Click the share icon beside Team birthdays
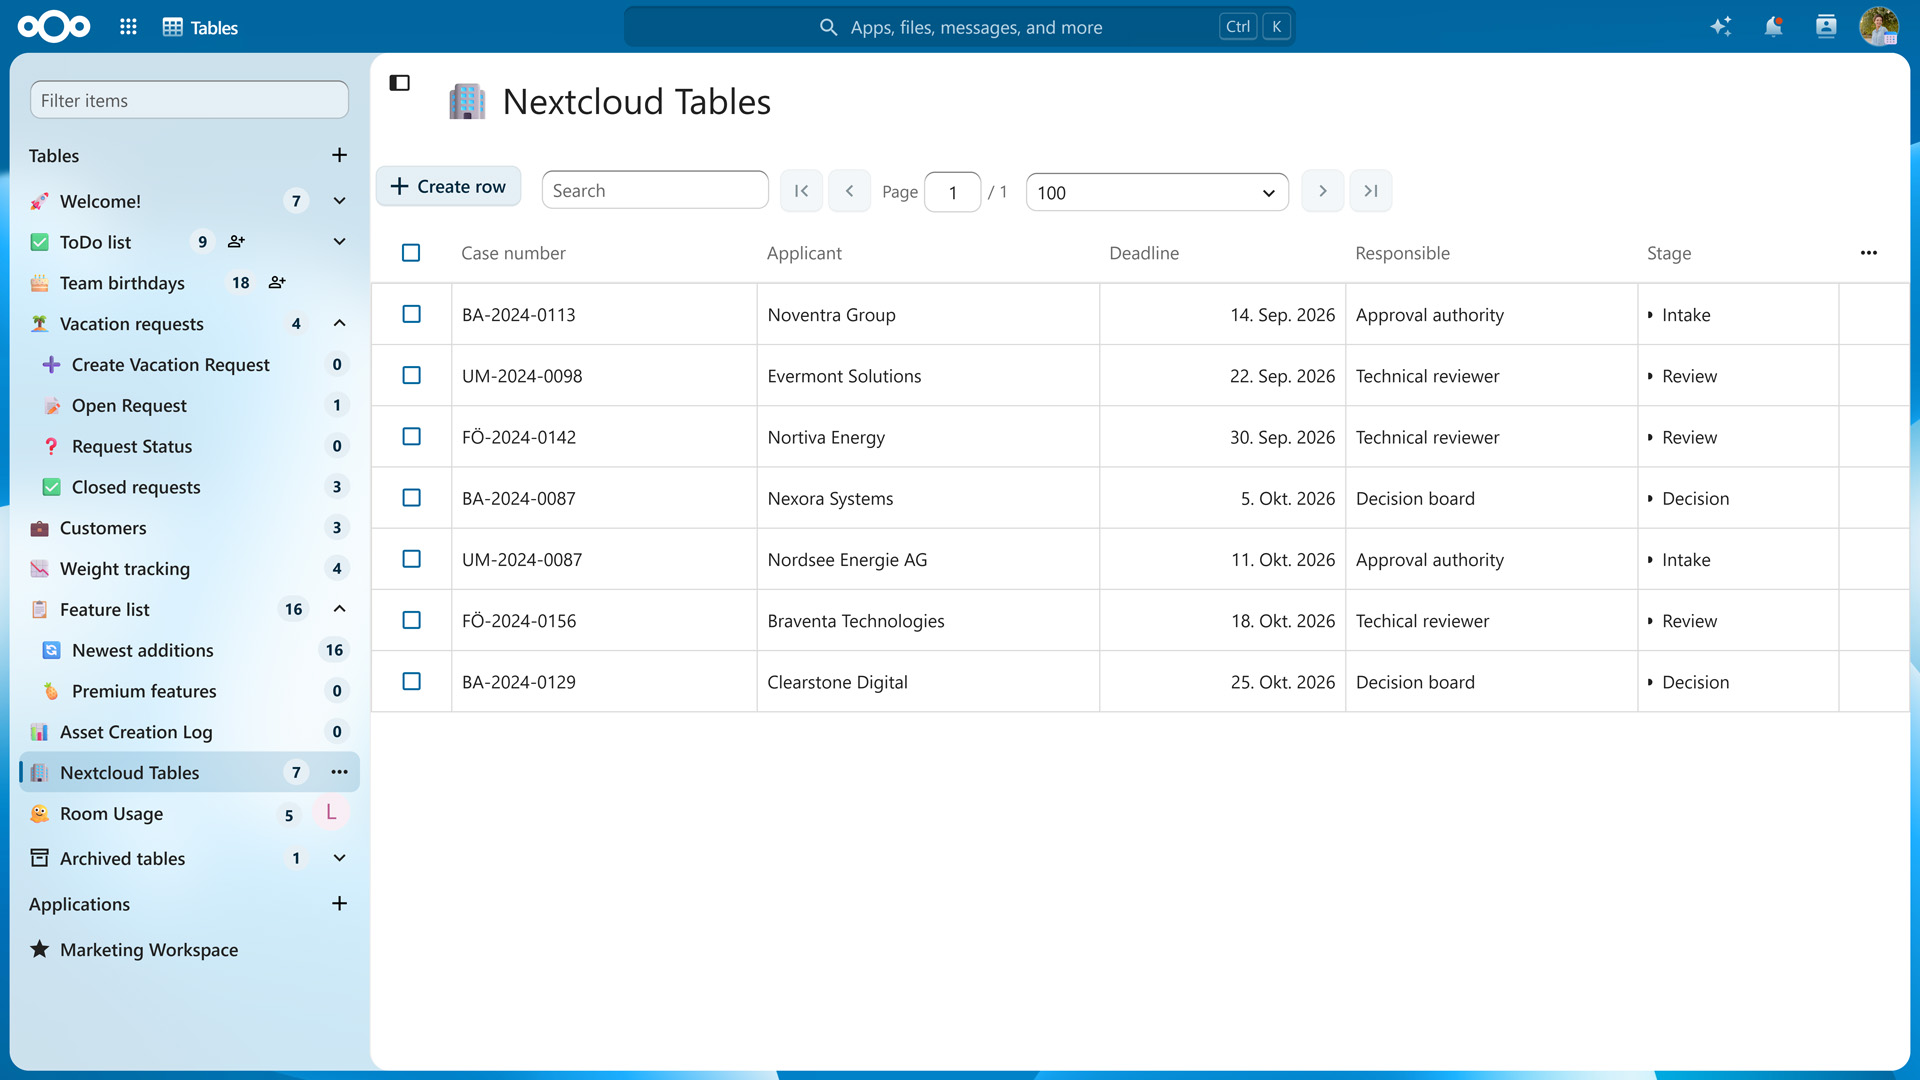Image resolution: width=1920 pixels, height=1080 pixels. pyautogui.click(x=277, y=283)
